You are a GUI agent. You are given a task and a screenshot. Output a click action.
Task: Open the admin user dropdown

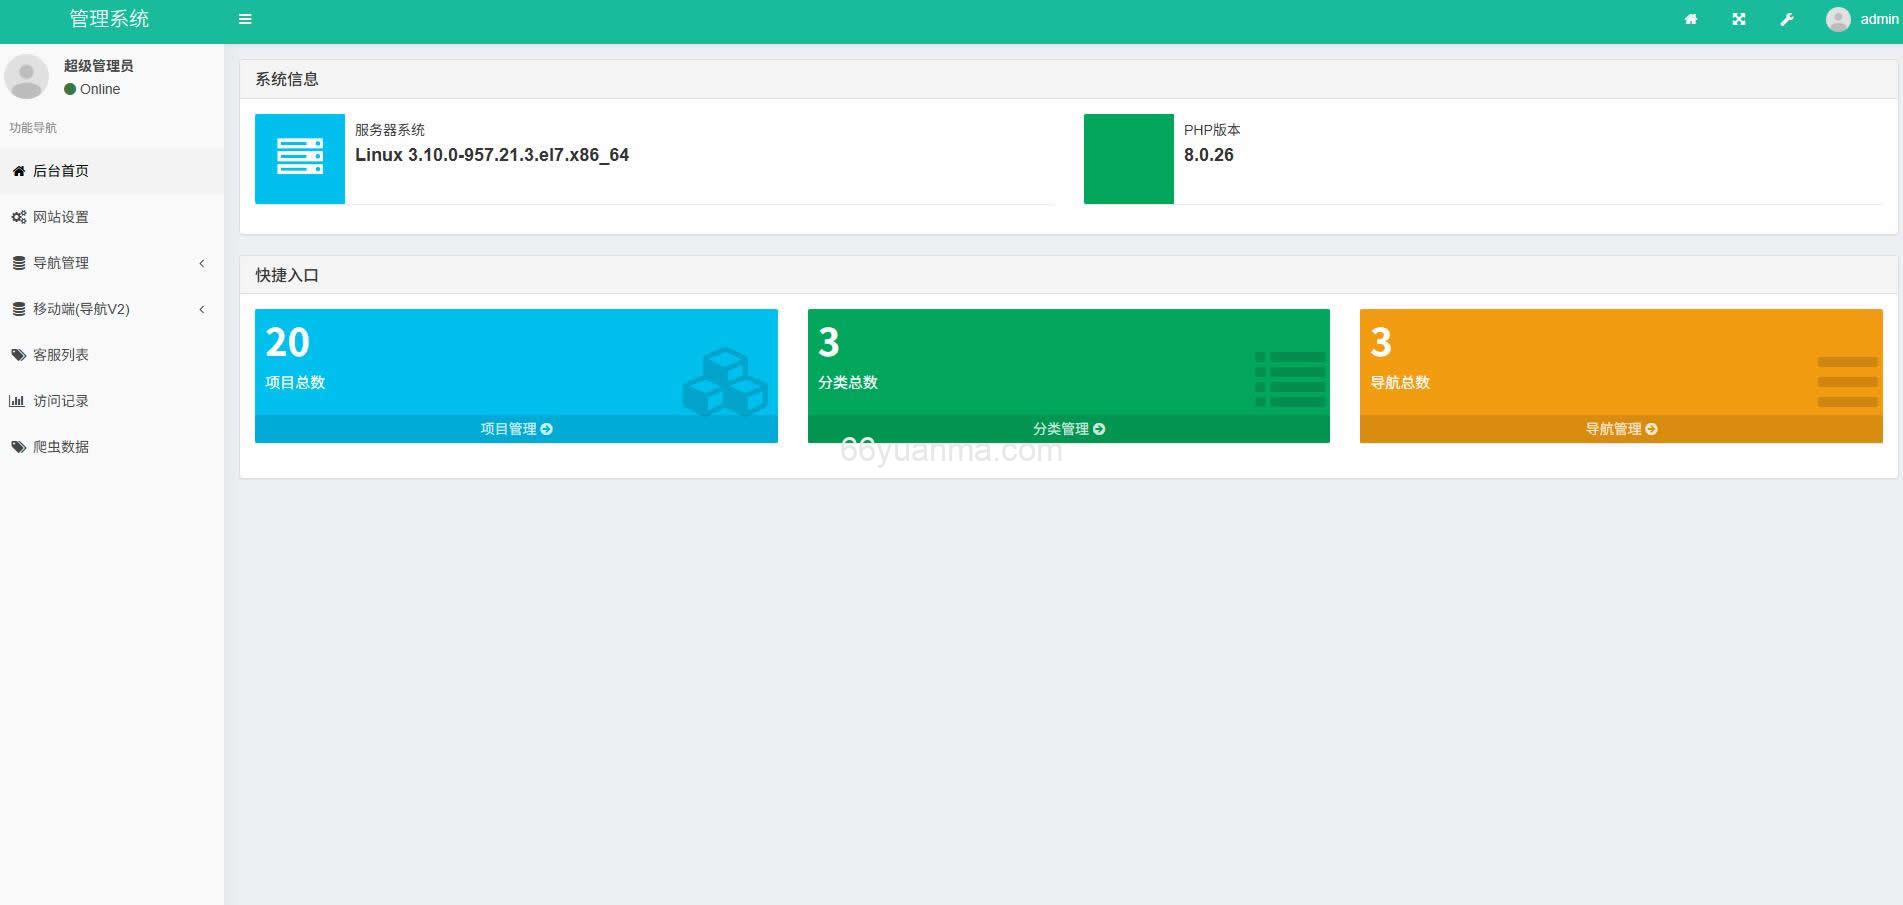click(x=1878, y=19)
